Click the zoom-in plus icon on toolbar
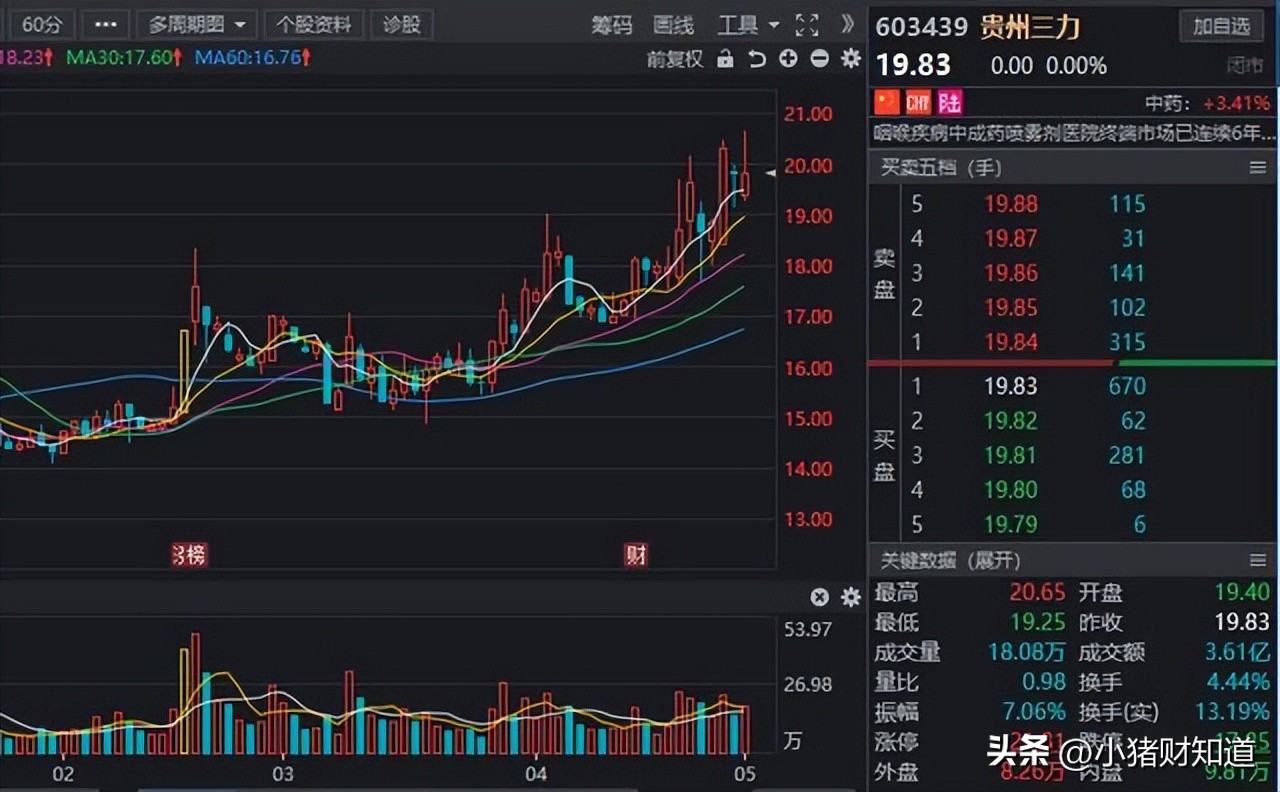This screenshot has height=792, width=1280. pos(788,58)
